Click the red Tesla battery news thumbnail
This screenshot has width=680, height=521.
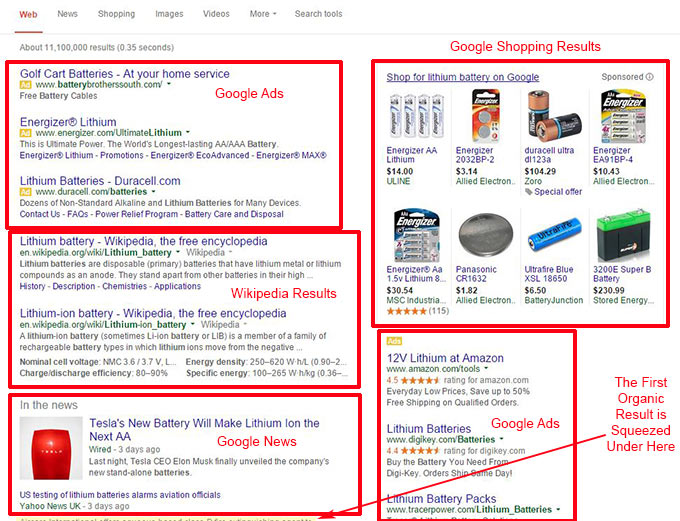click(51, 448)
